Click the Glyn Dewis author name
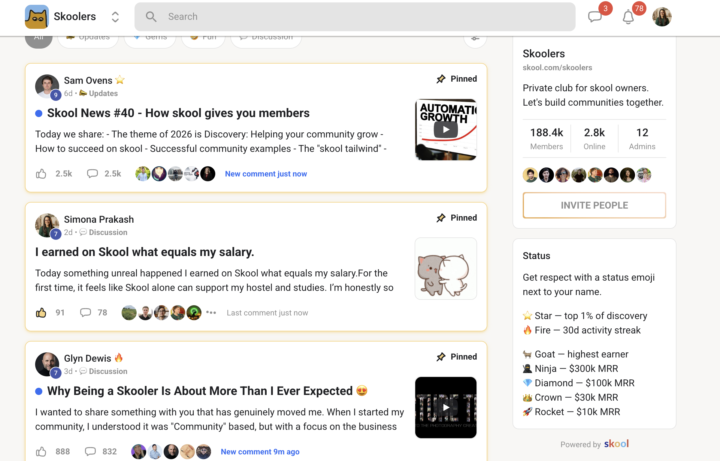The height and width of the screenshot is (461, 720). coord(87,358)
